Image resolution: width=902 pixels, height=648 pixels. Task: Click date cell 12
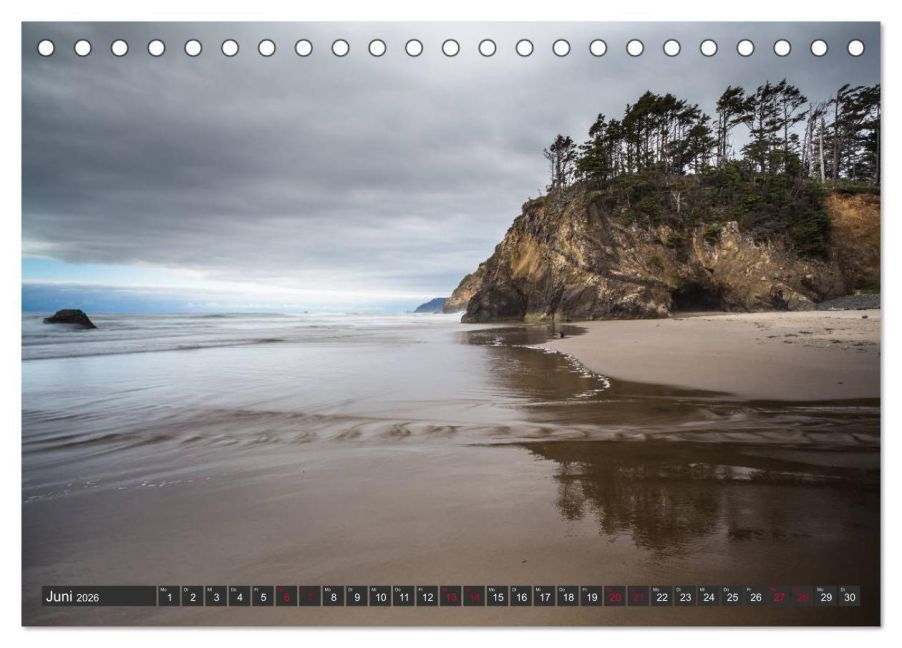pos(427,596)
